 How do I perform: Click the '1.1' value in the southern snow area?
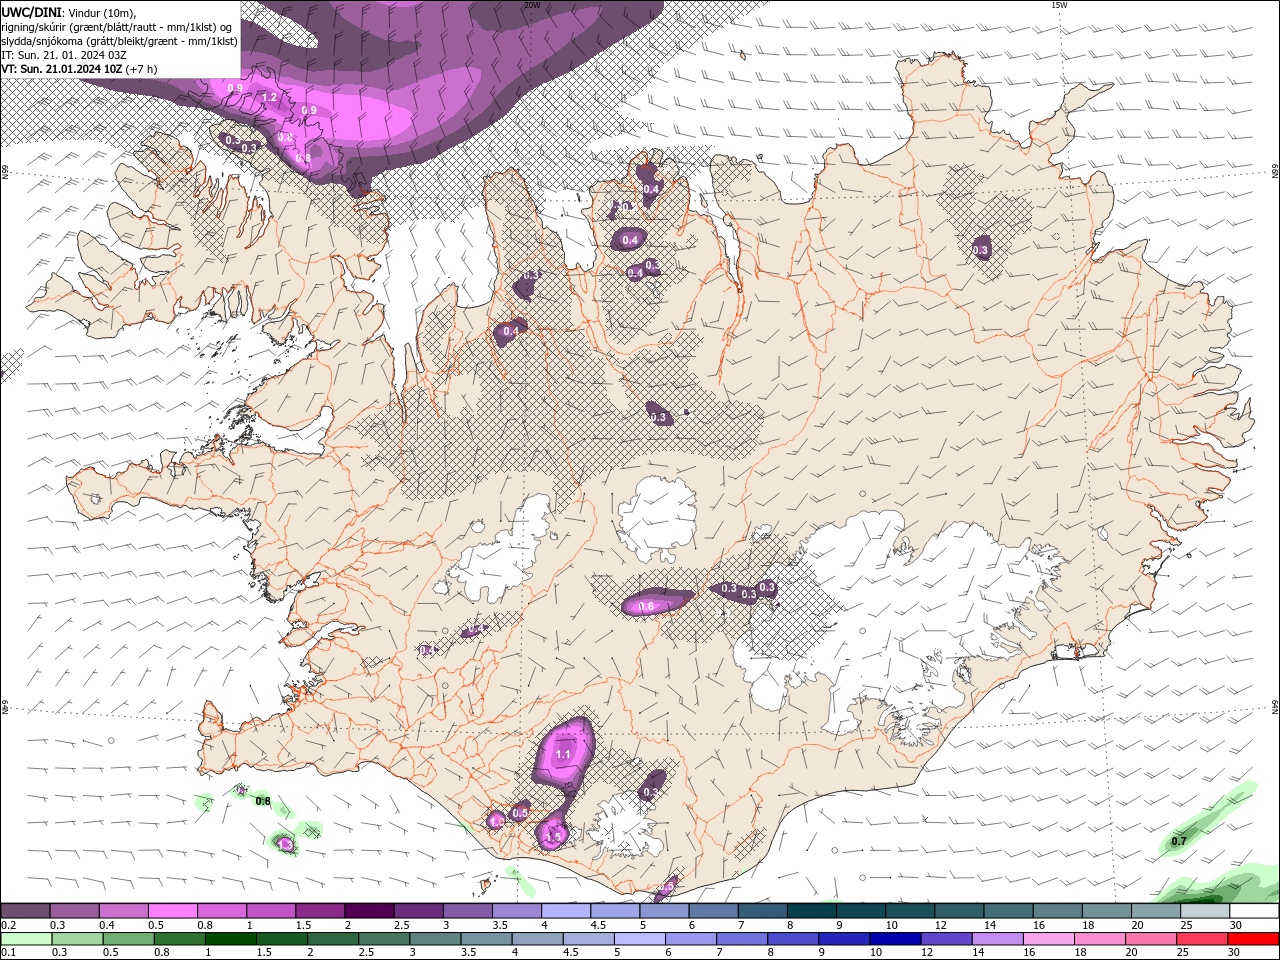(x=563, y=755)
